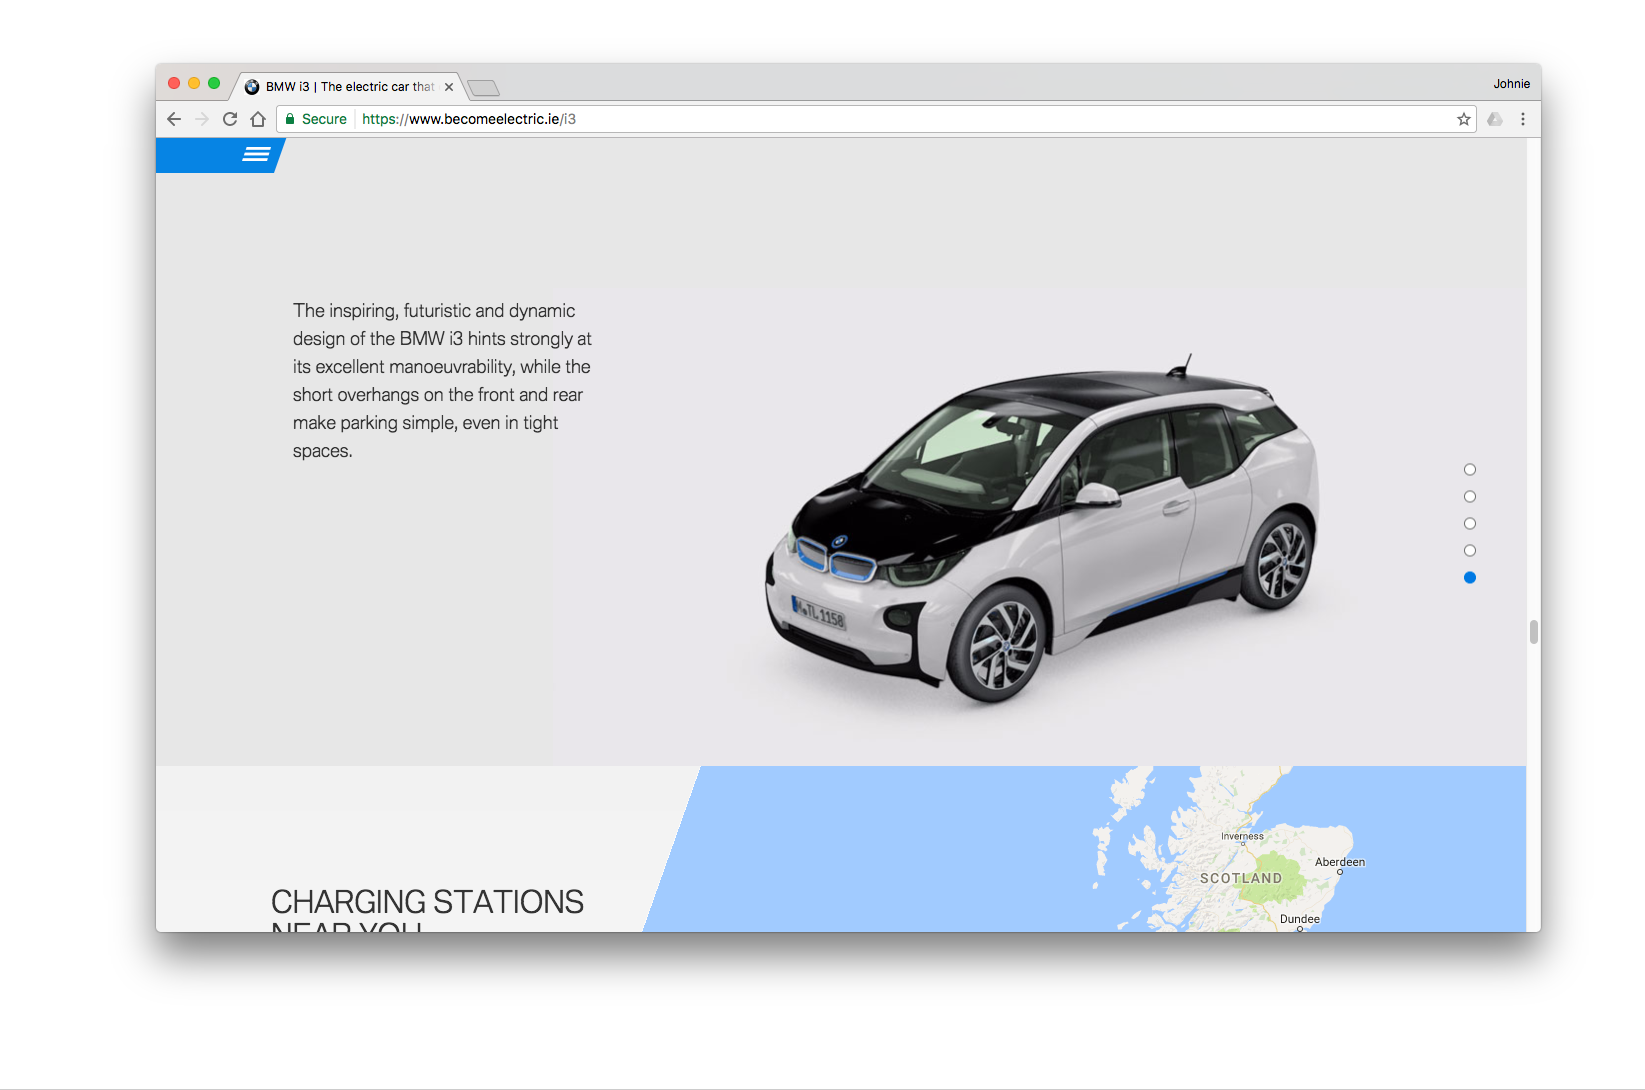Select third section navigation dot
The height and width of the screenshot is (1090, 1645).
click(x=1470, y=524)
